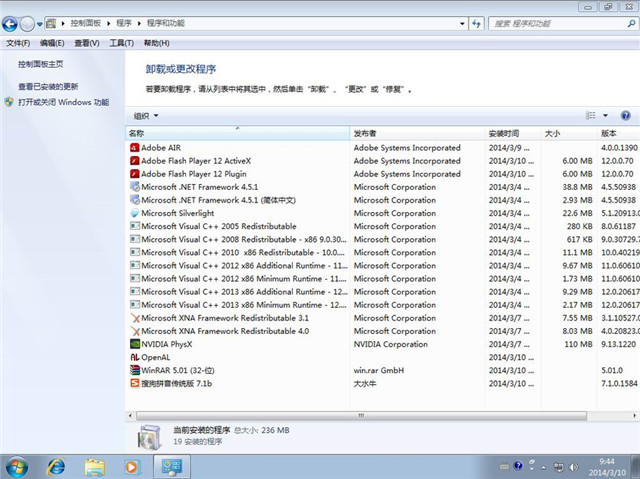
Task: Click the 查看已安装的更新 link
Action: click(x=48, y=87)
